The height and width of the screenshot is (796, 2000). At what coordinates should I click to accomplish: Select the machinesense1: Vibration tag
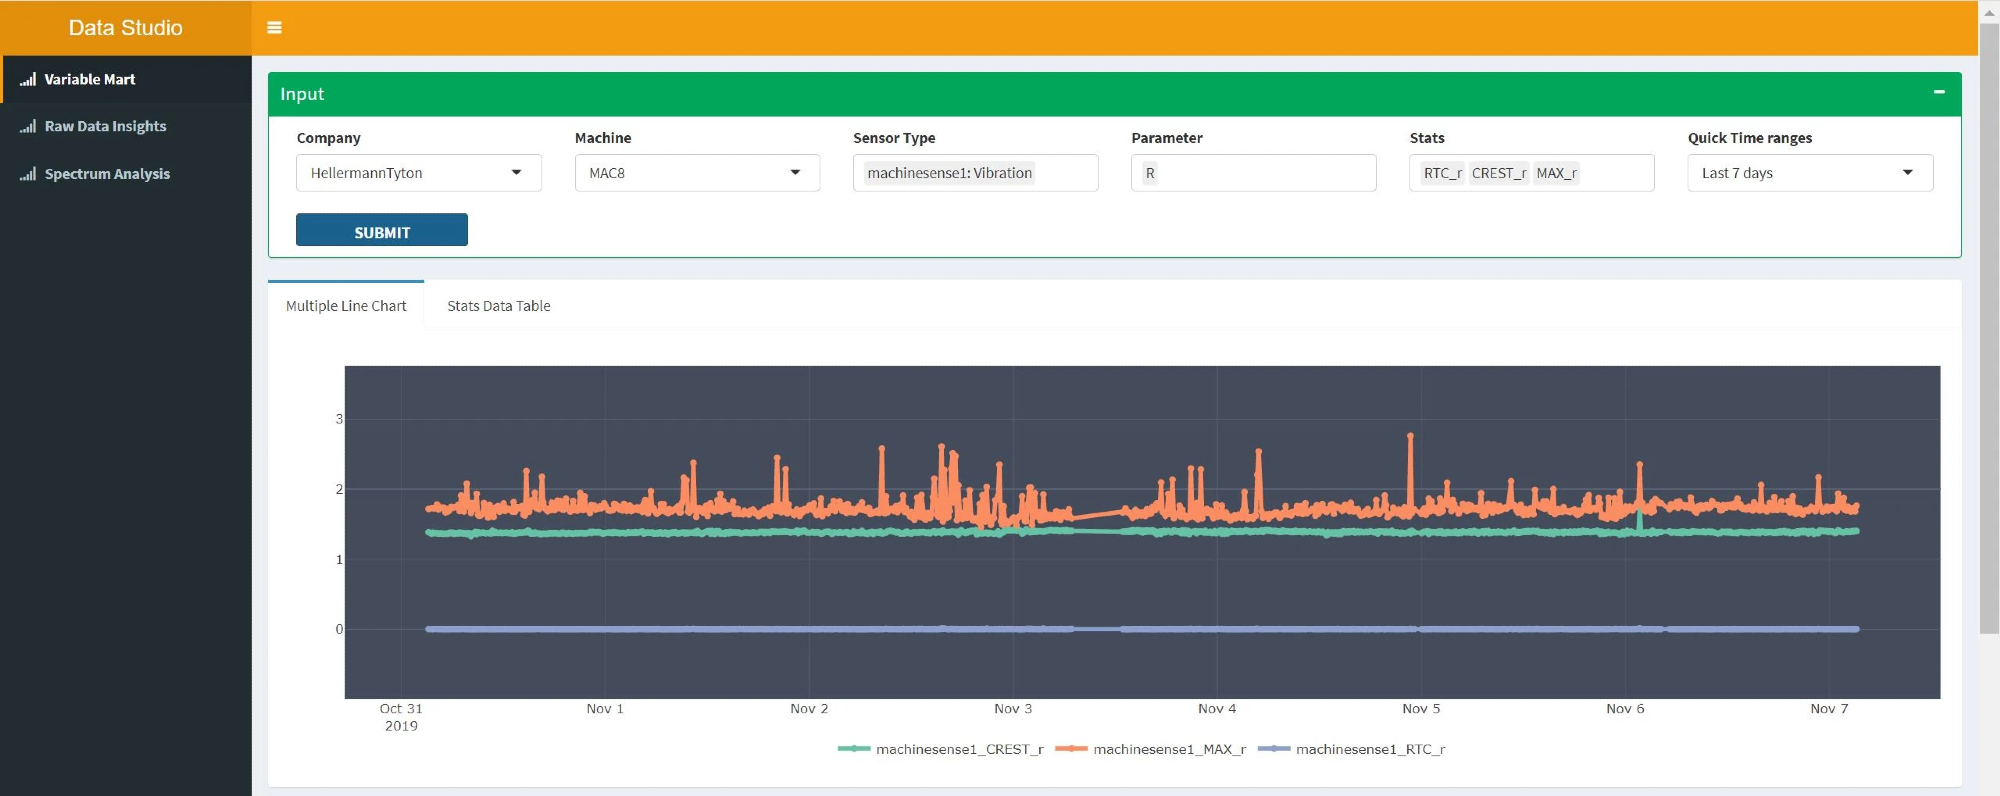[x=949, y=173]
